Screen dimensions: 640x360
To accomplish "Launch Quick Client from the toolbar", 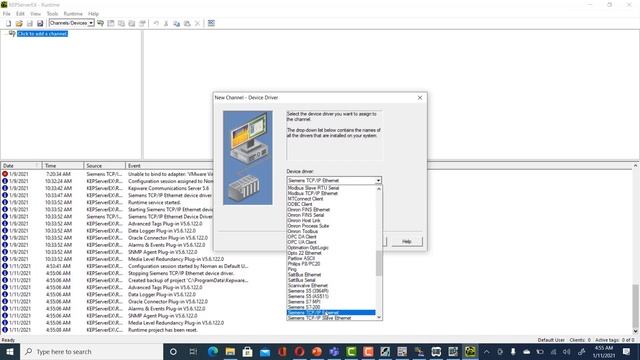I will click(211, 23).
